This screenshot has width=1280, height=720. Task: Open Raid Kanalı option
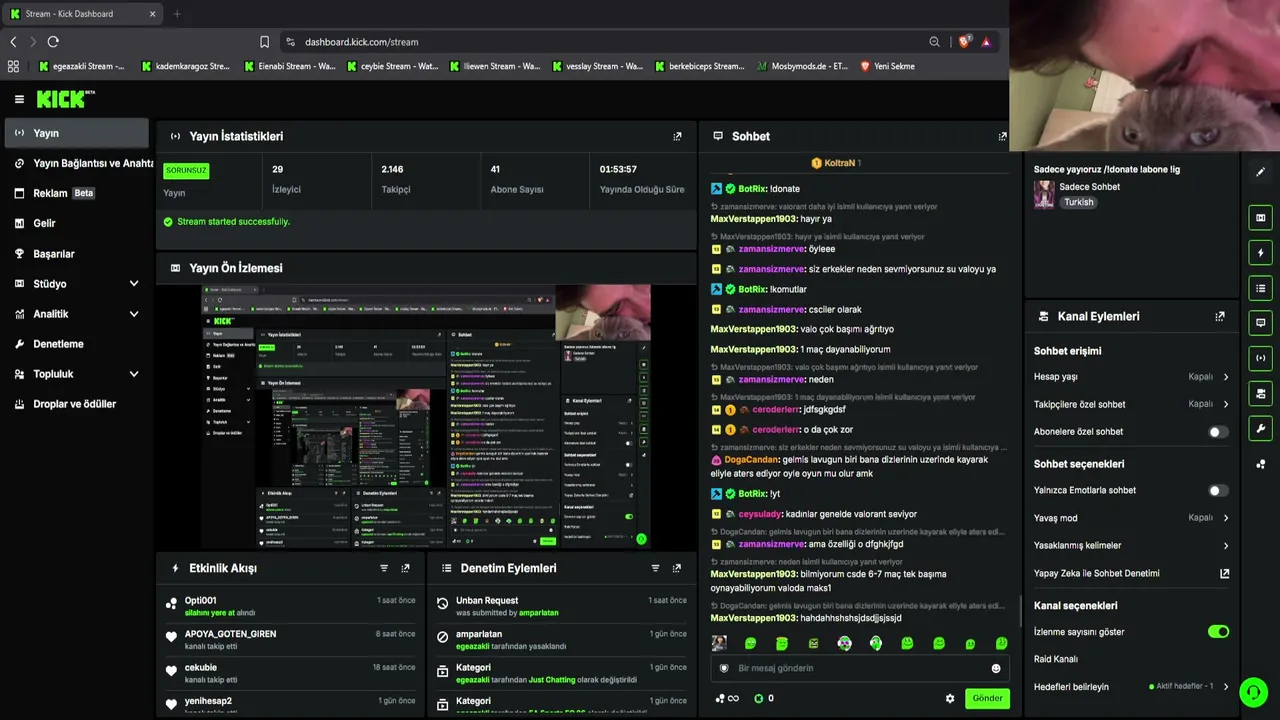pyautogui.click(x=1056, y=660)
